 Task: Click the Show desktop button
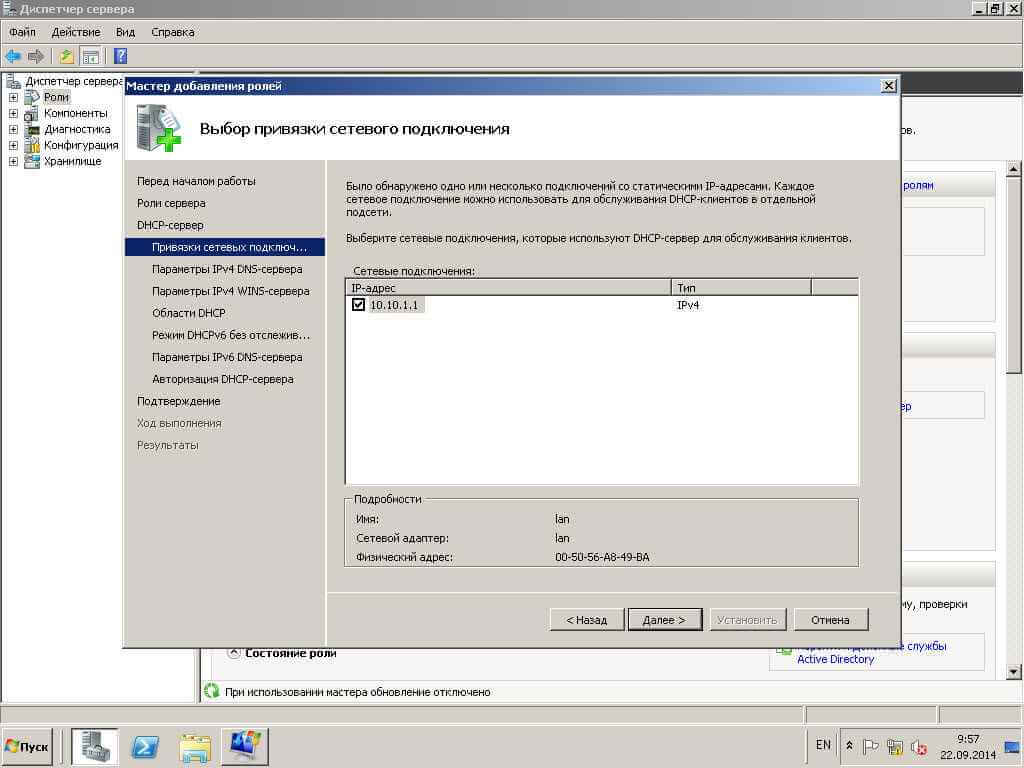click(1013, 746)
